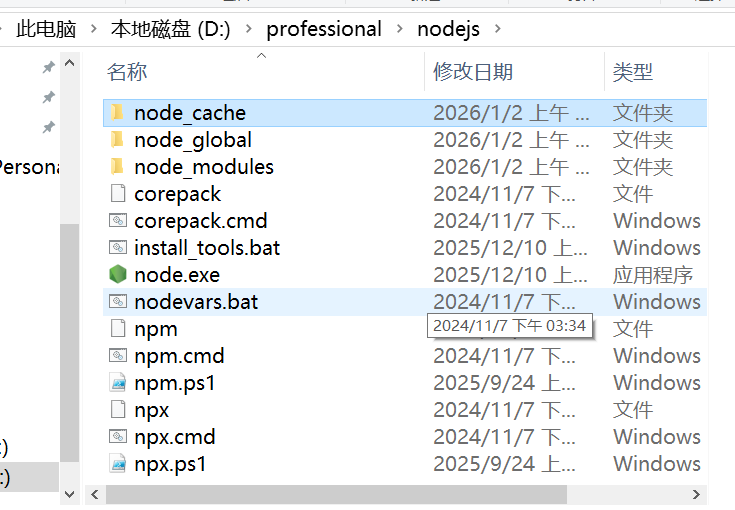Select the file name install_tools.bat
735x510 pixels.
coord(207,248)
